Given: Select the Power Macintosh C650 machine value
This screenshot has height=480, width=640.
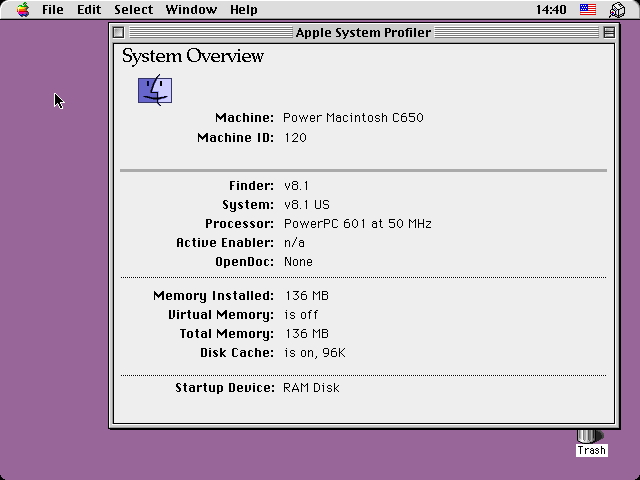Looking at the screenshot, I should 353,118.
